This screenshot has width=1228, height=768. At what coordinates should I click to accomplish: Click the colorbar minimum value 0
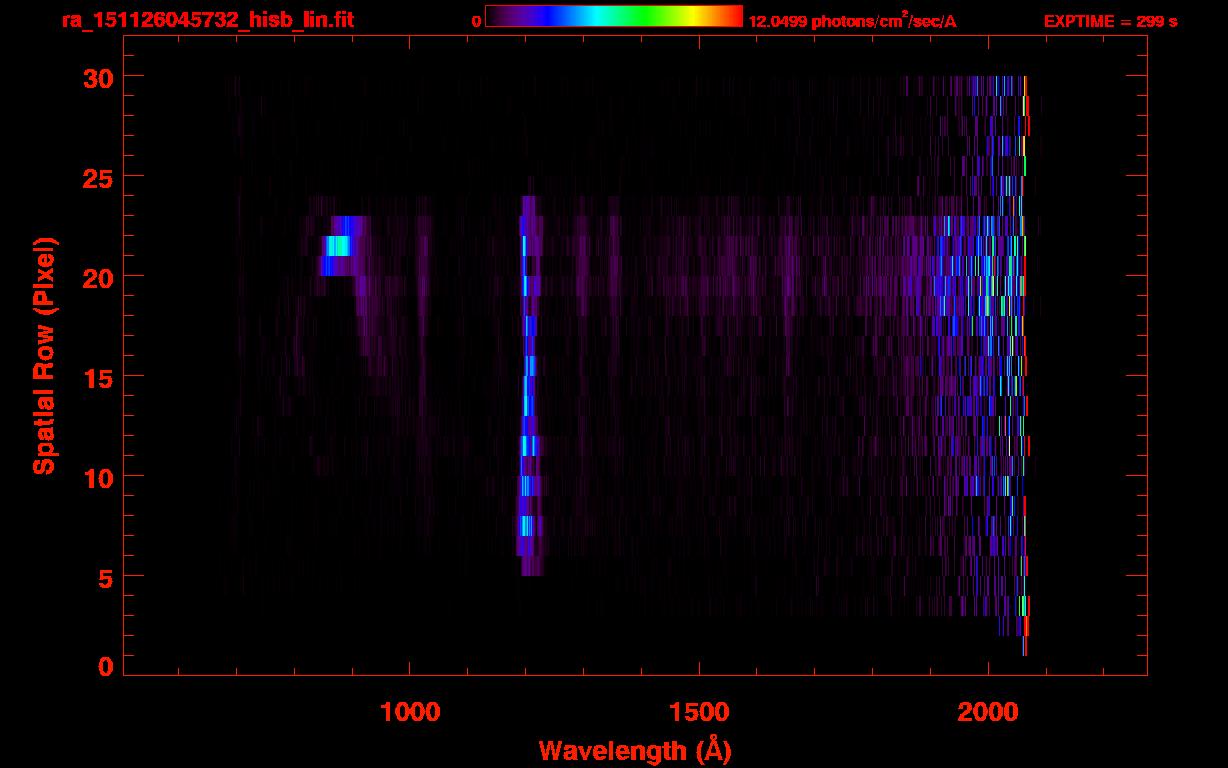476,21
